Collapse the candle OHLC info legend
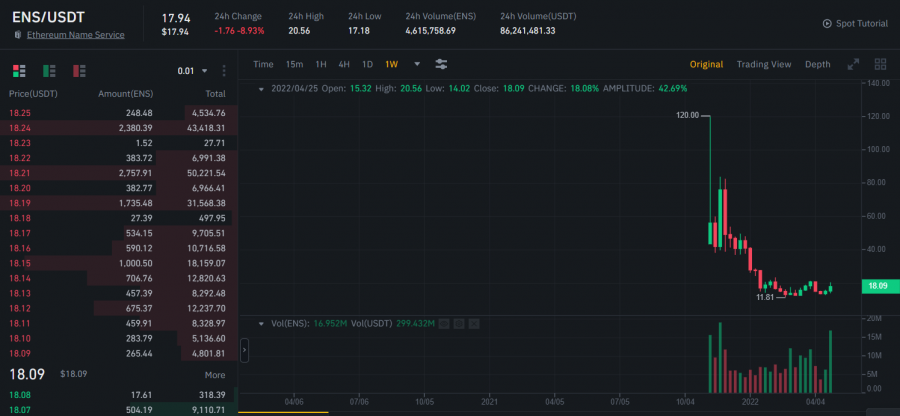The height and width of the screenshot is (416, 900). point(262,89)
